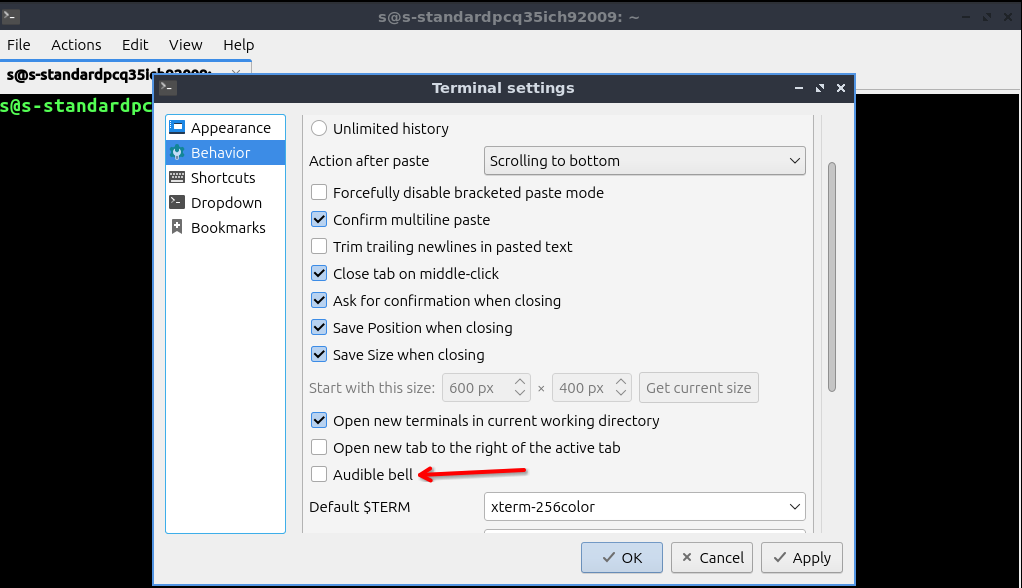Close the current terminal tab

click(x=237, y=73)
